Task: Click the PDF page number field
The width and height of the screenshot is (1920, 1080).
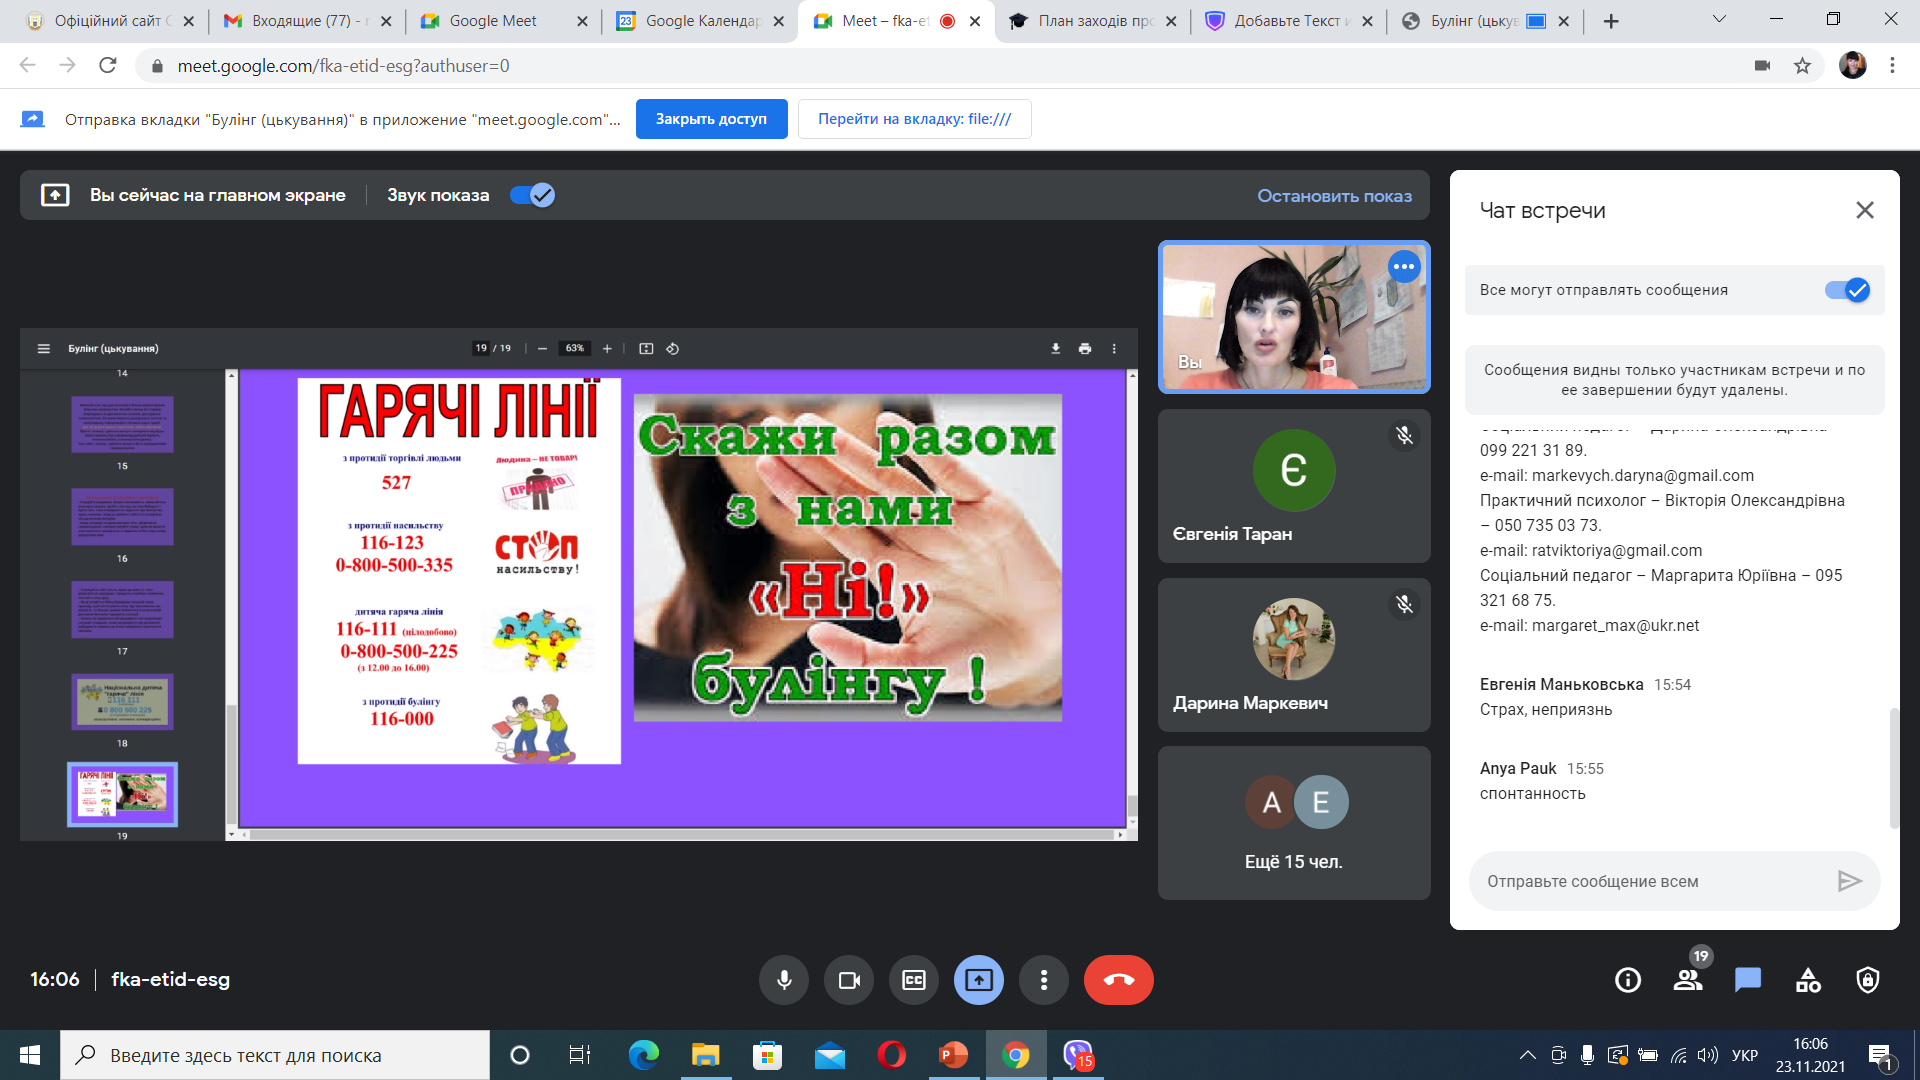Action: (481, 348)
